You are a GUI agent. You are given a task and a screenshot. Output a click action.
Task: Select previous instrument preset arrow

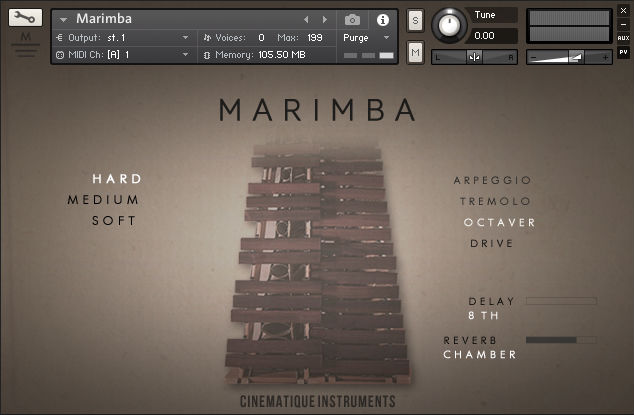306,19
